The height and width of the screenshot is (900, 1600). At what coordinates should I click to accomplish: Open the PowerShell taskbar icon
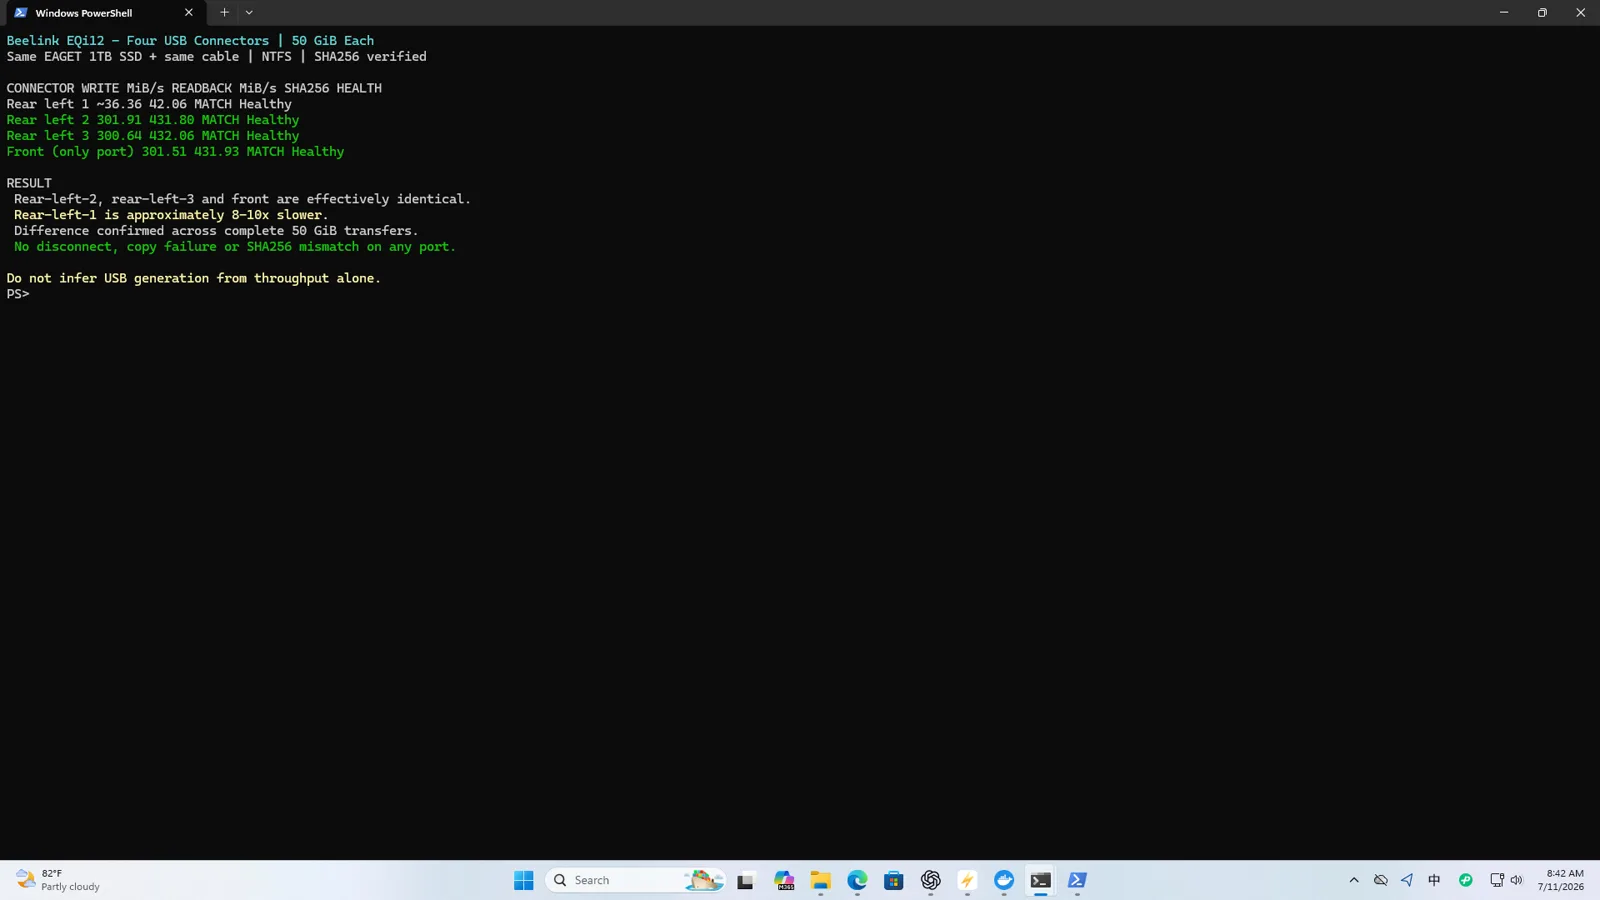coord(1077,880)
